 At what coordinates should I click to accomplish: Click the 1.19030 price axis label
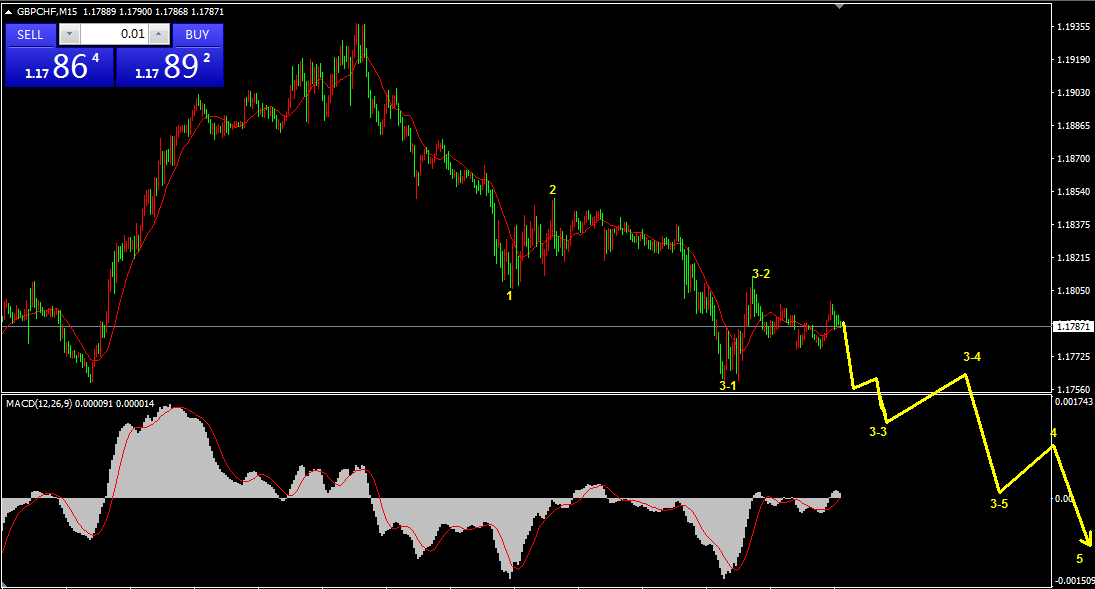[x=1073, y=92]
